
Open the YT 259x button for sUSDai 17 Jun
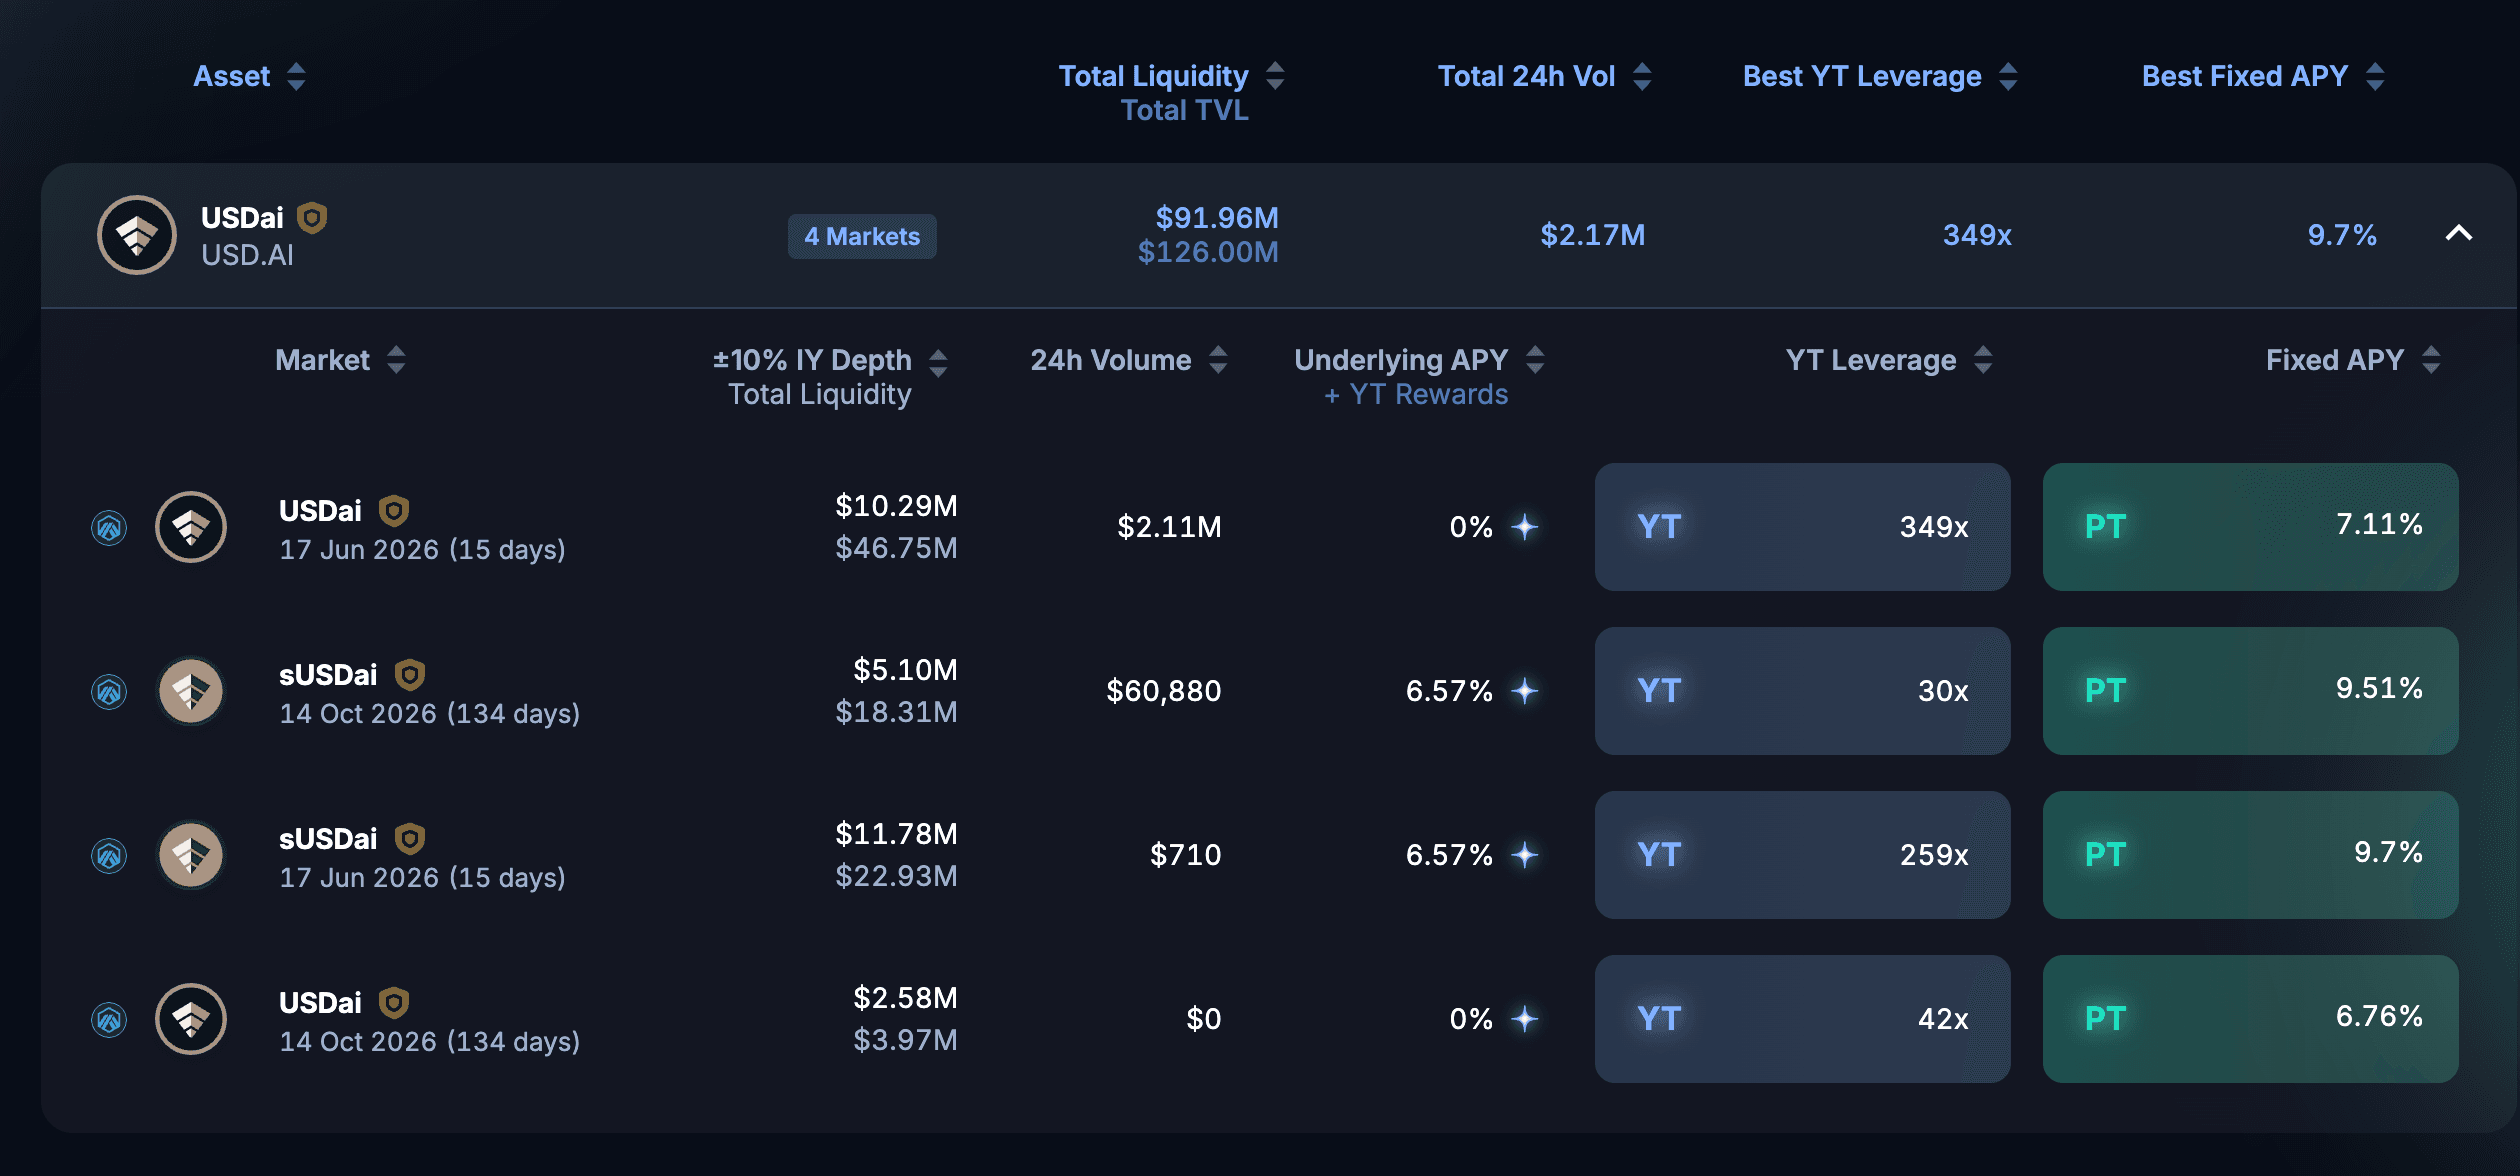click(1802, 855)
